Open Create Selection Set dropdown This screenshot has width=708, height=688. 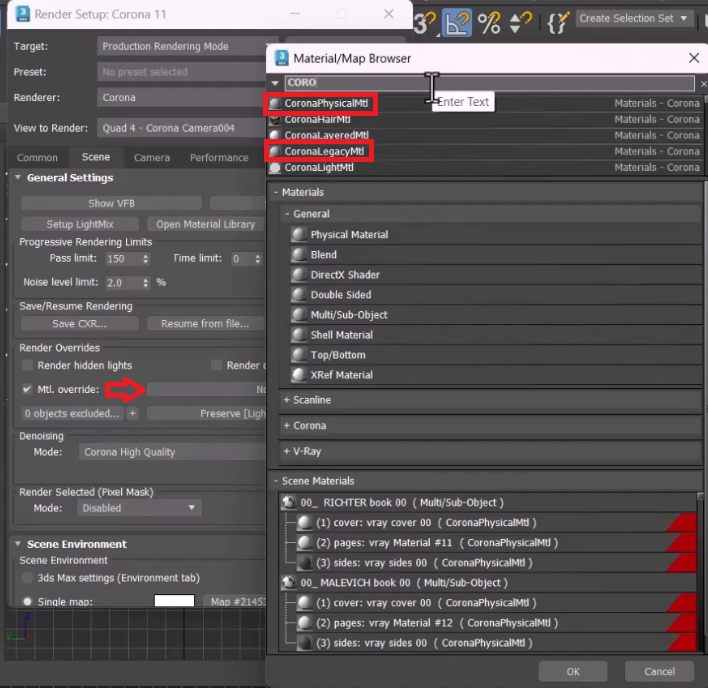[634, 19]
